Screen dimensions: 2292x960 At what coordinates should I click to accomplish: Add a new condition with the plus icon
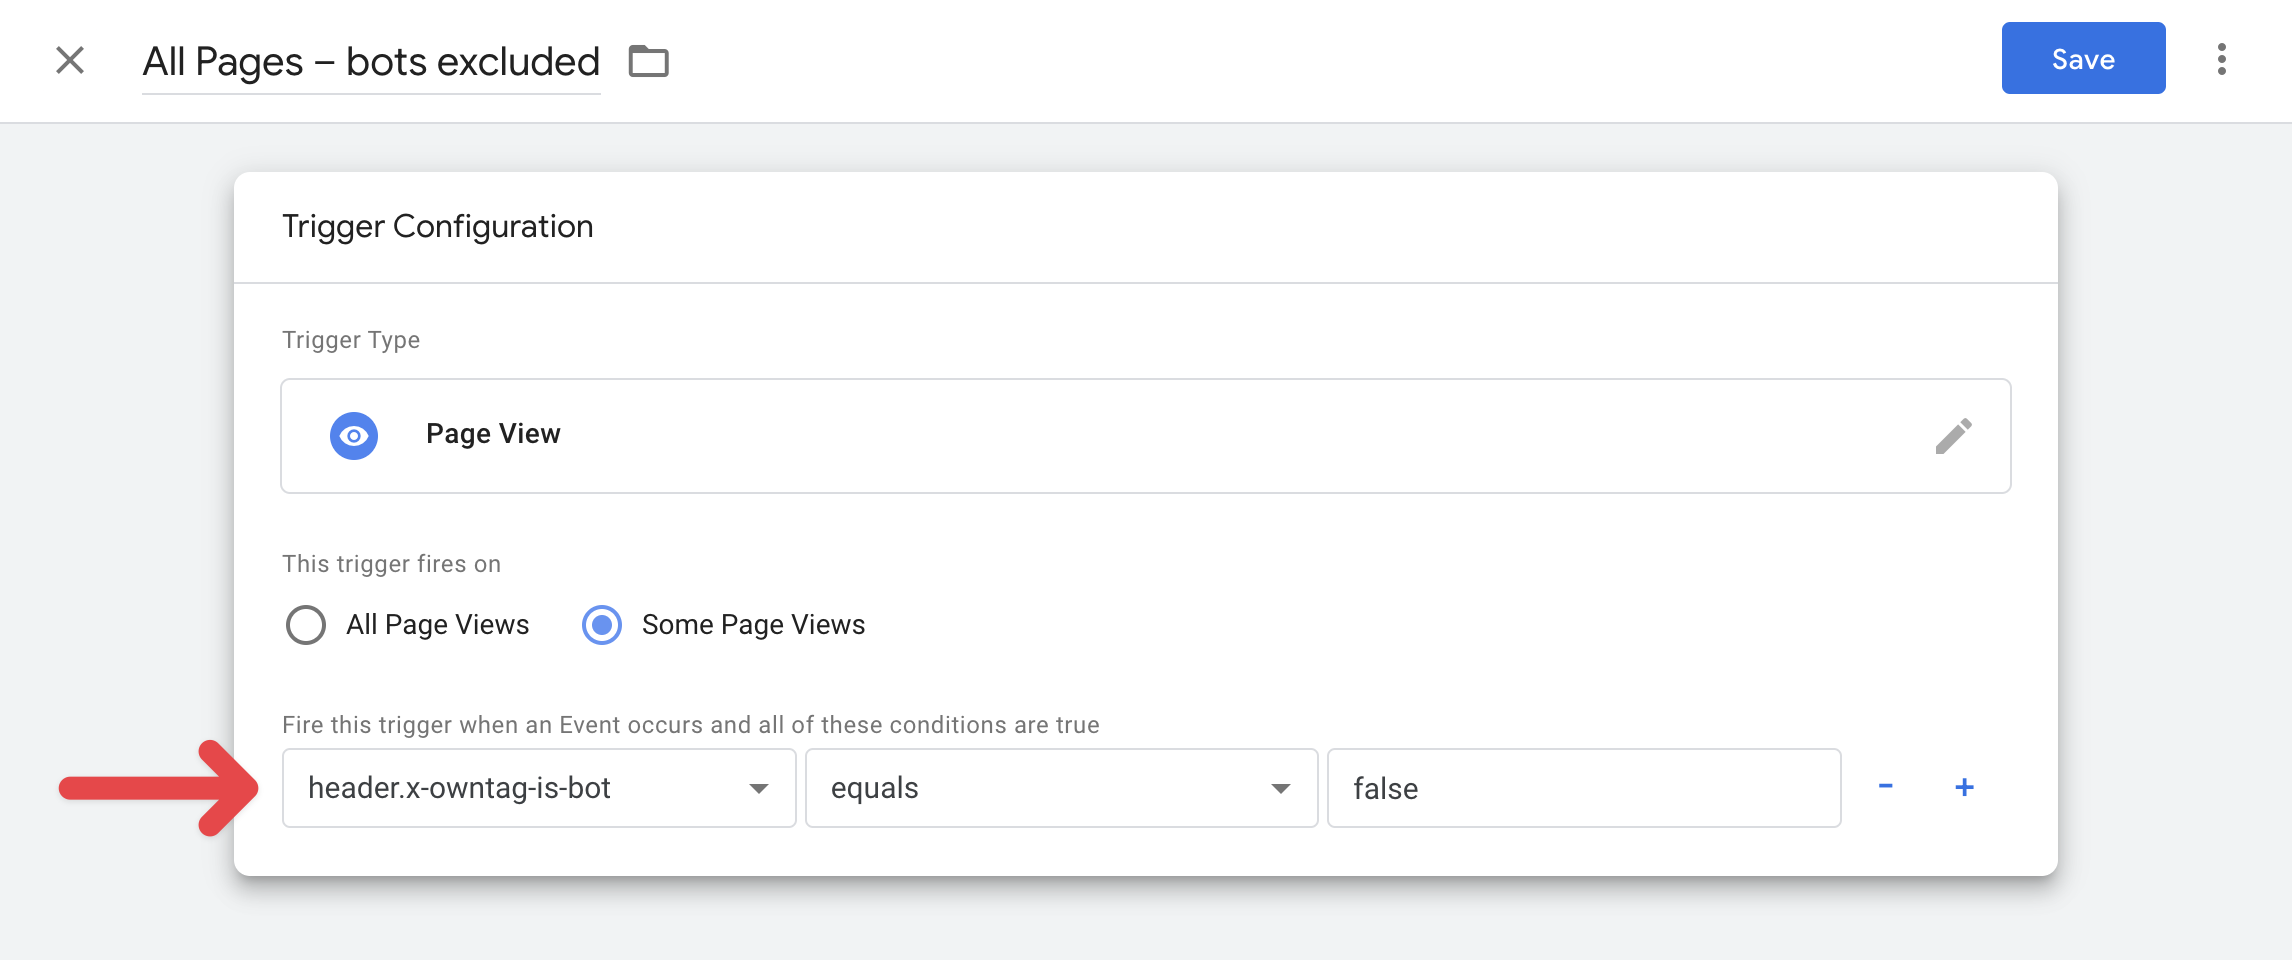point(1964,787)
